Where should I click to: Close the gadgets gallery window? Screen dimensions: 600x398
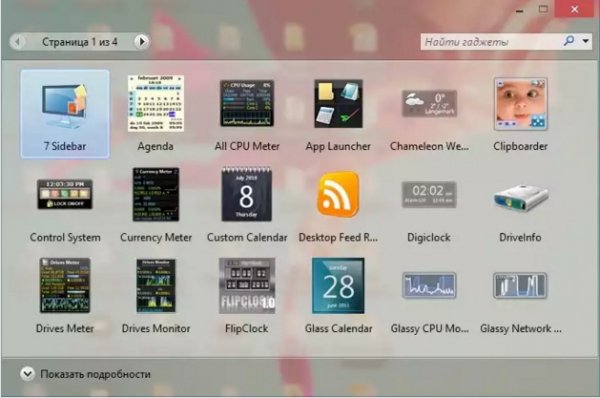click(575, 9)
